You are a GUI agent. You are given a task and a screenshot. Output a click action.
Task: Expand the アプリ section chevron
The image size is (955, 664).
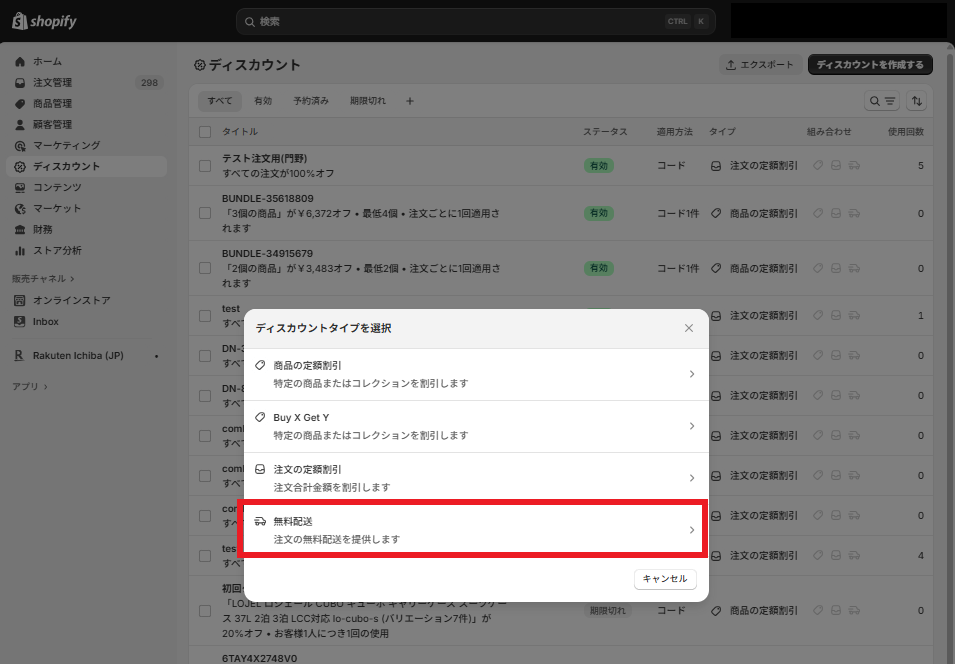pyautogui.click(x=46, y=387)
